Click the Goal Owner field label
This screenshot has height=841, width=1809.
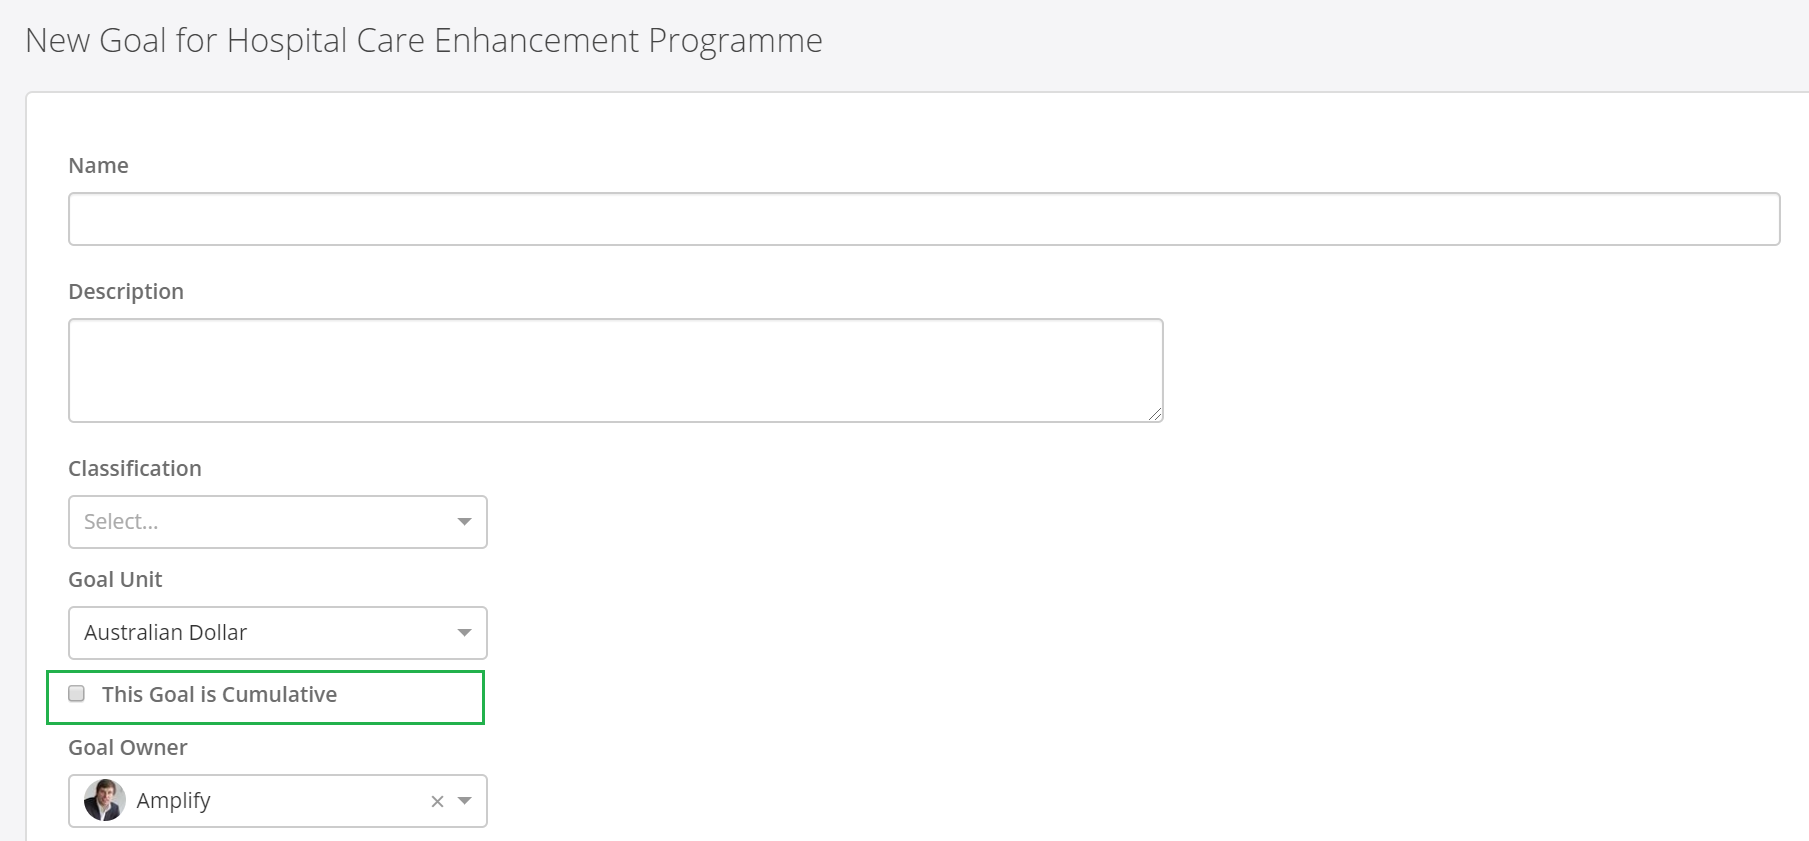click(x=128, y=748)
